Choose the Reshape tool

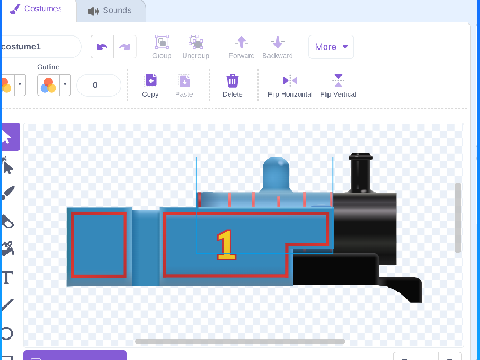8,166
